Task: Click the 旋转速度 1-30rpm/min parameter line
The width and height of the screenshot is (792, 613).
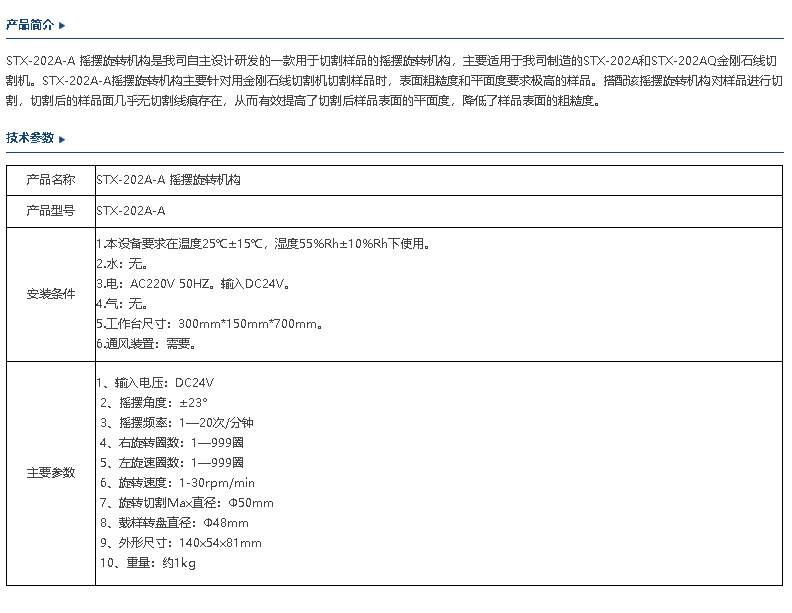Action: (x=177, y=483)
